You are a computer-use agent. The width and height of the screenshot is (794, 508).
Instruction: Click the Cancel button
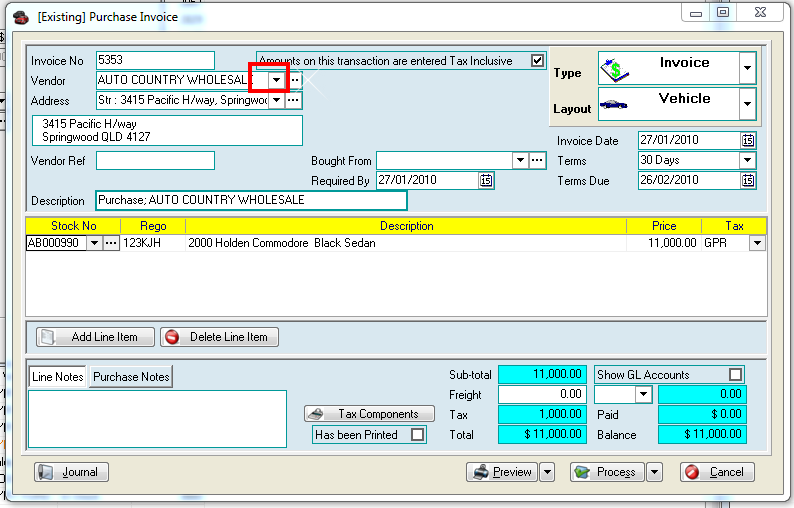(x=717, y=472)
